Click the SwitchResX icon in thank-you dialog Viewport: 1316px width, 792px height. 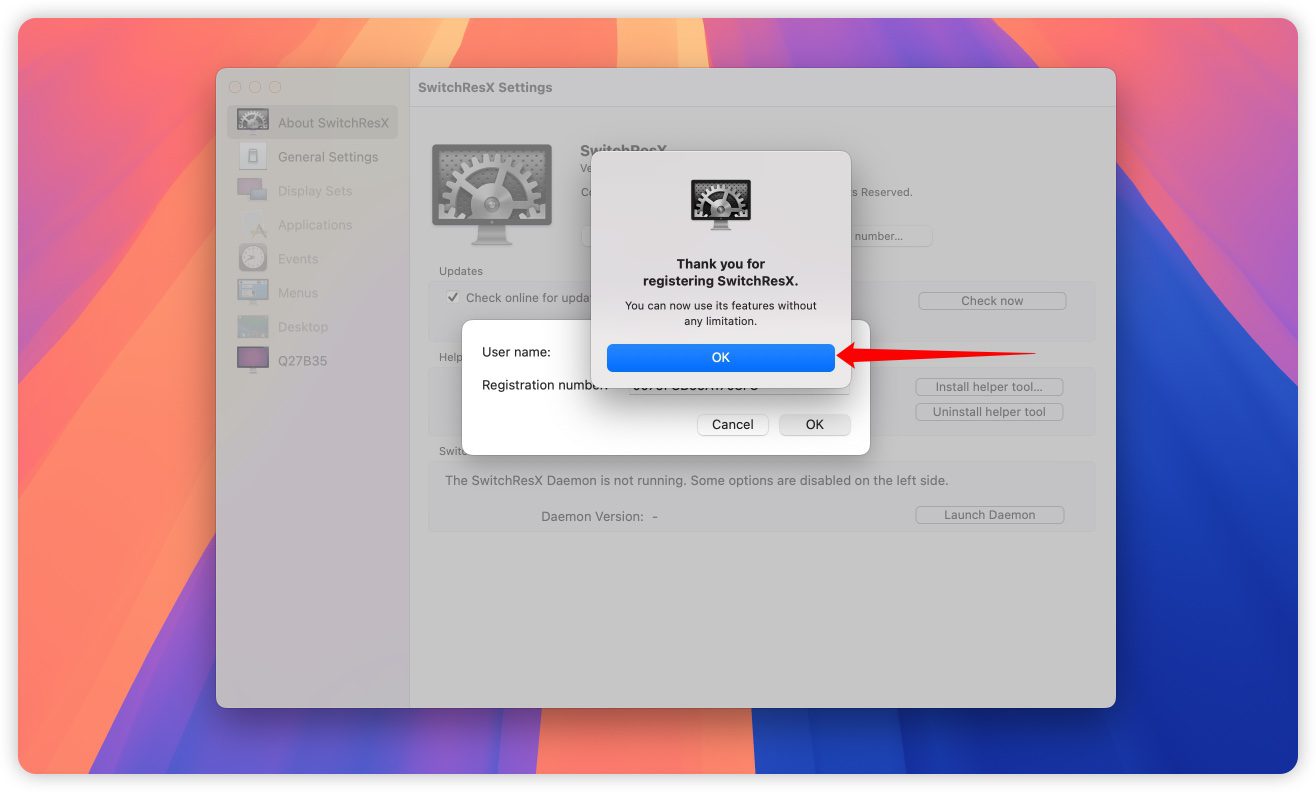click(x=720, y=204)
